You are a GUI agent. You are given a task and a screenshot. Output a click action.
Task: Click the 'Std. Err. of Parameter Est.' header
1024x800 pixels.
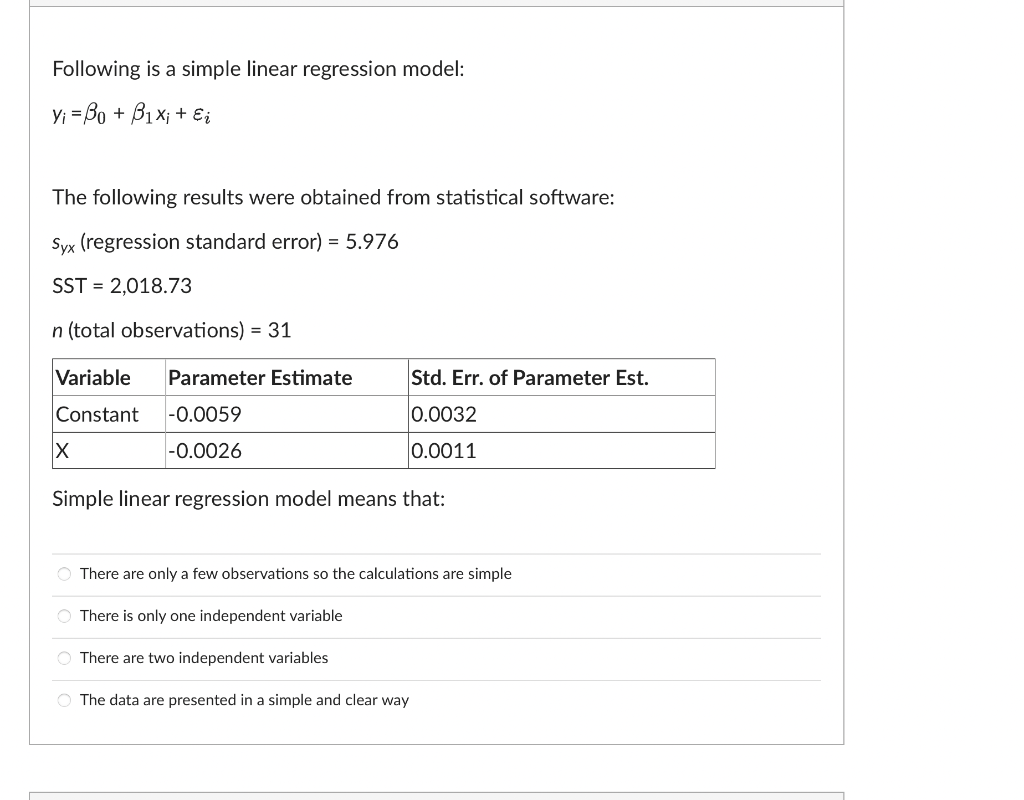pyautogui.click(x=529, y=377)
